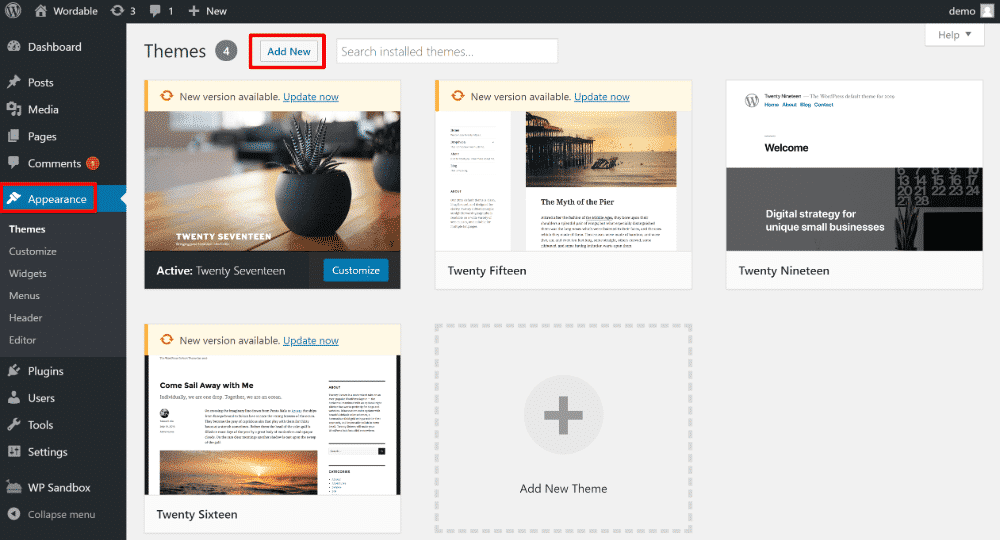Click the Appearance paintbrush icon
This screenshot has width=1000, height=540.
13,198
